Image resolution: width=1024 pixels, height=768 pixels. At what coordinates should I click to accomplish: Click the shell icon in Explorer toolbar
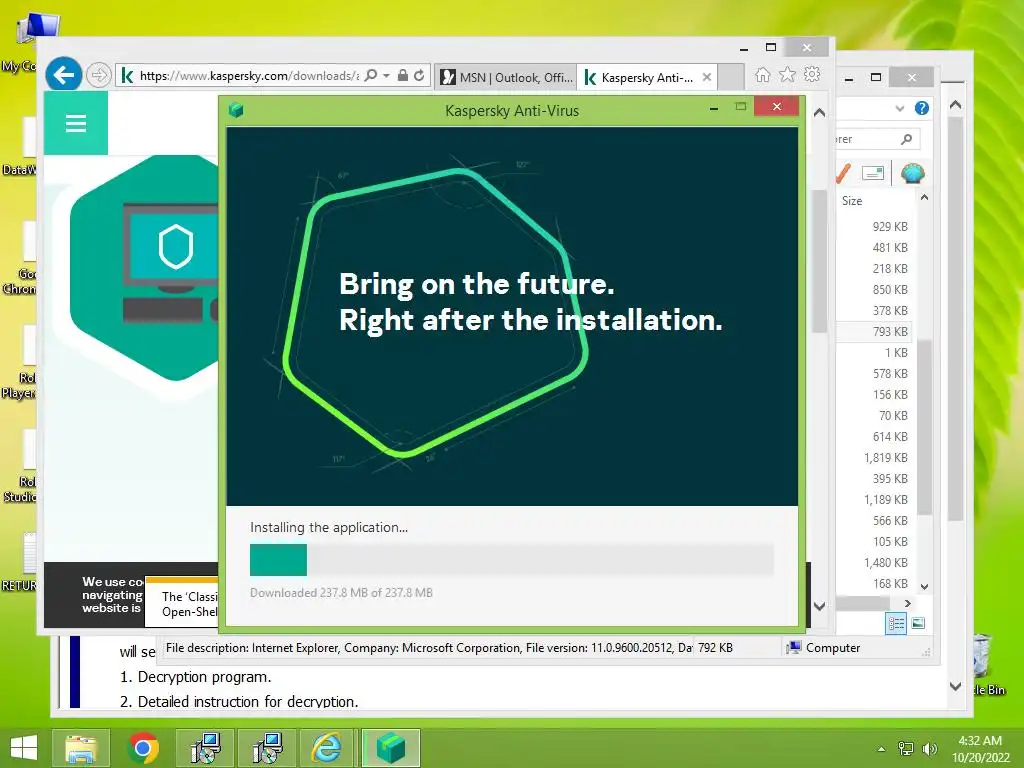[912, 173]
